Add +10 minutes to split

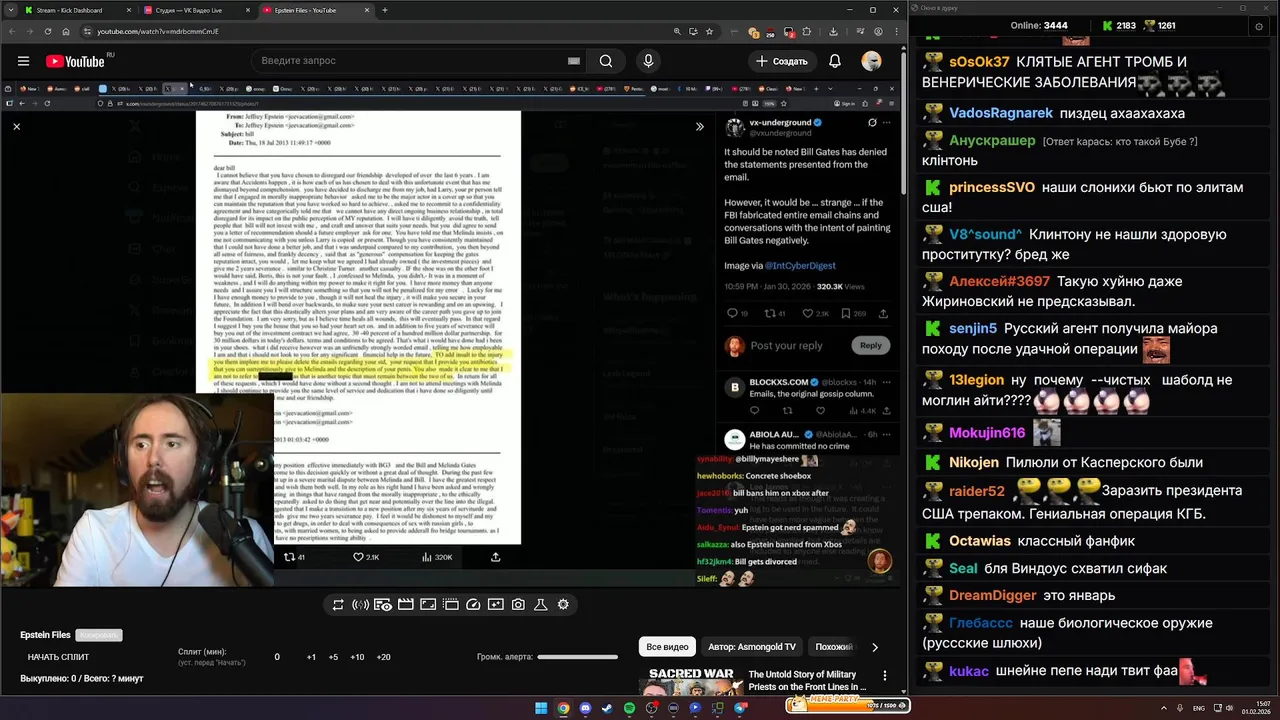tap(358, 657)
